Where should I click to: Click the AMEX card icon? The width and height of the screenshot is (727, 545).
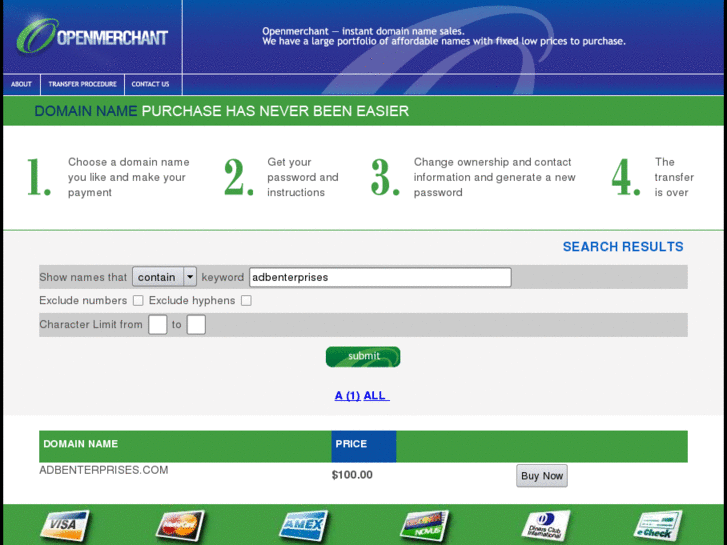pos(304,526)
